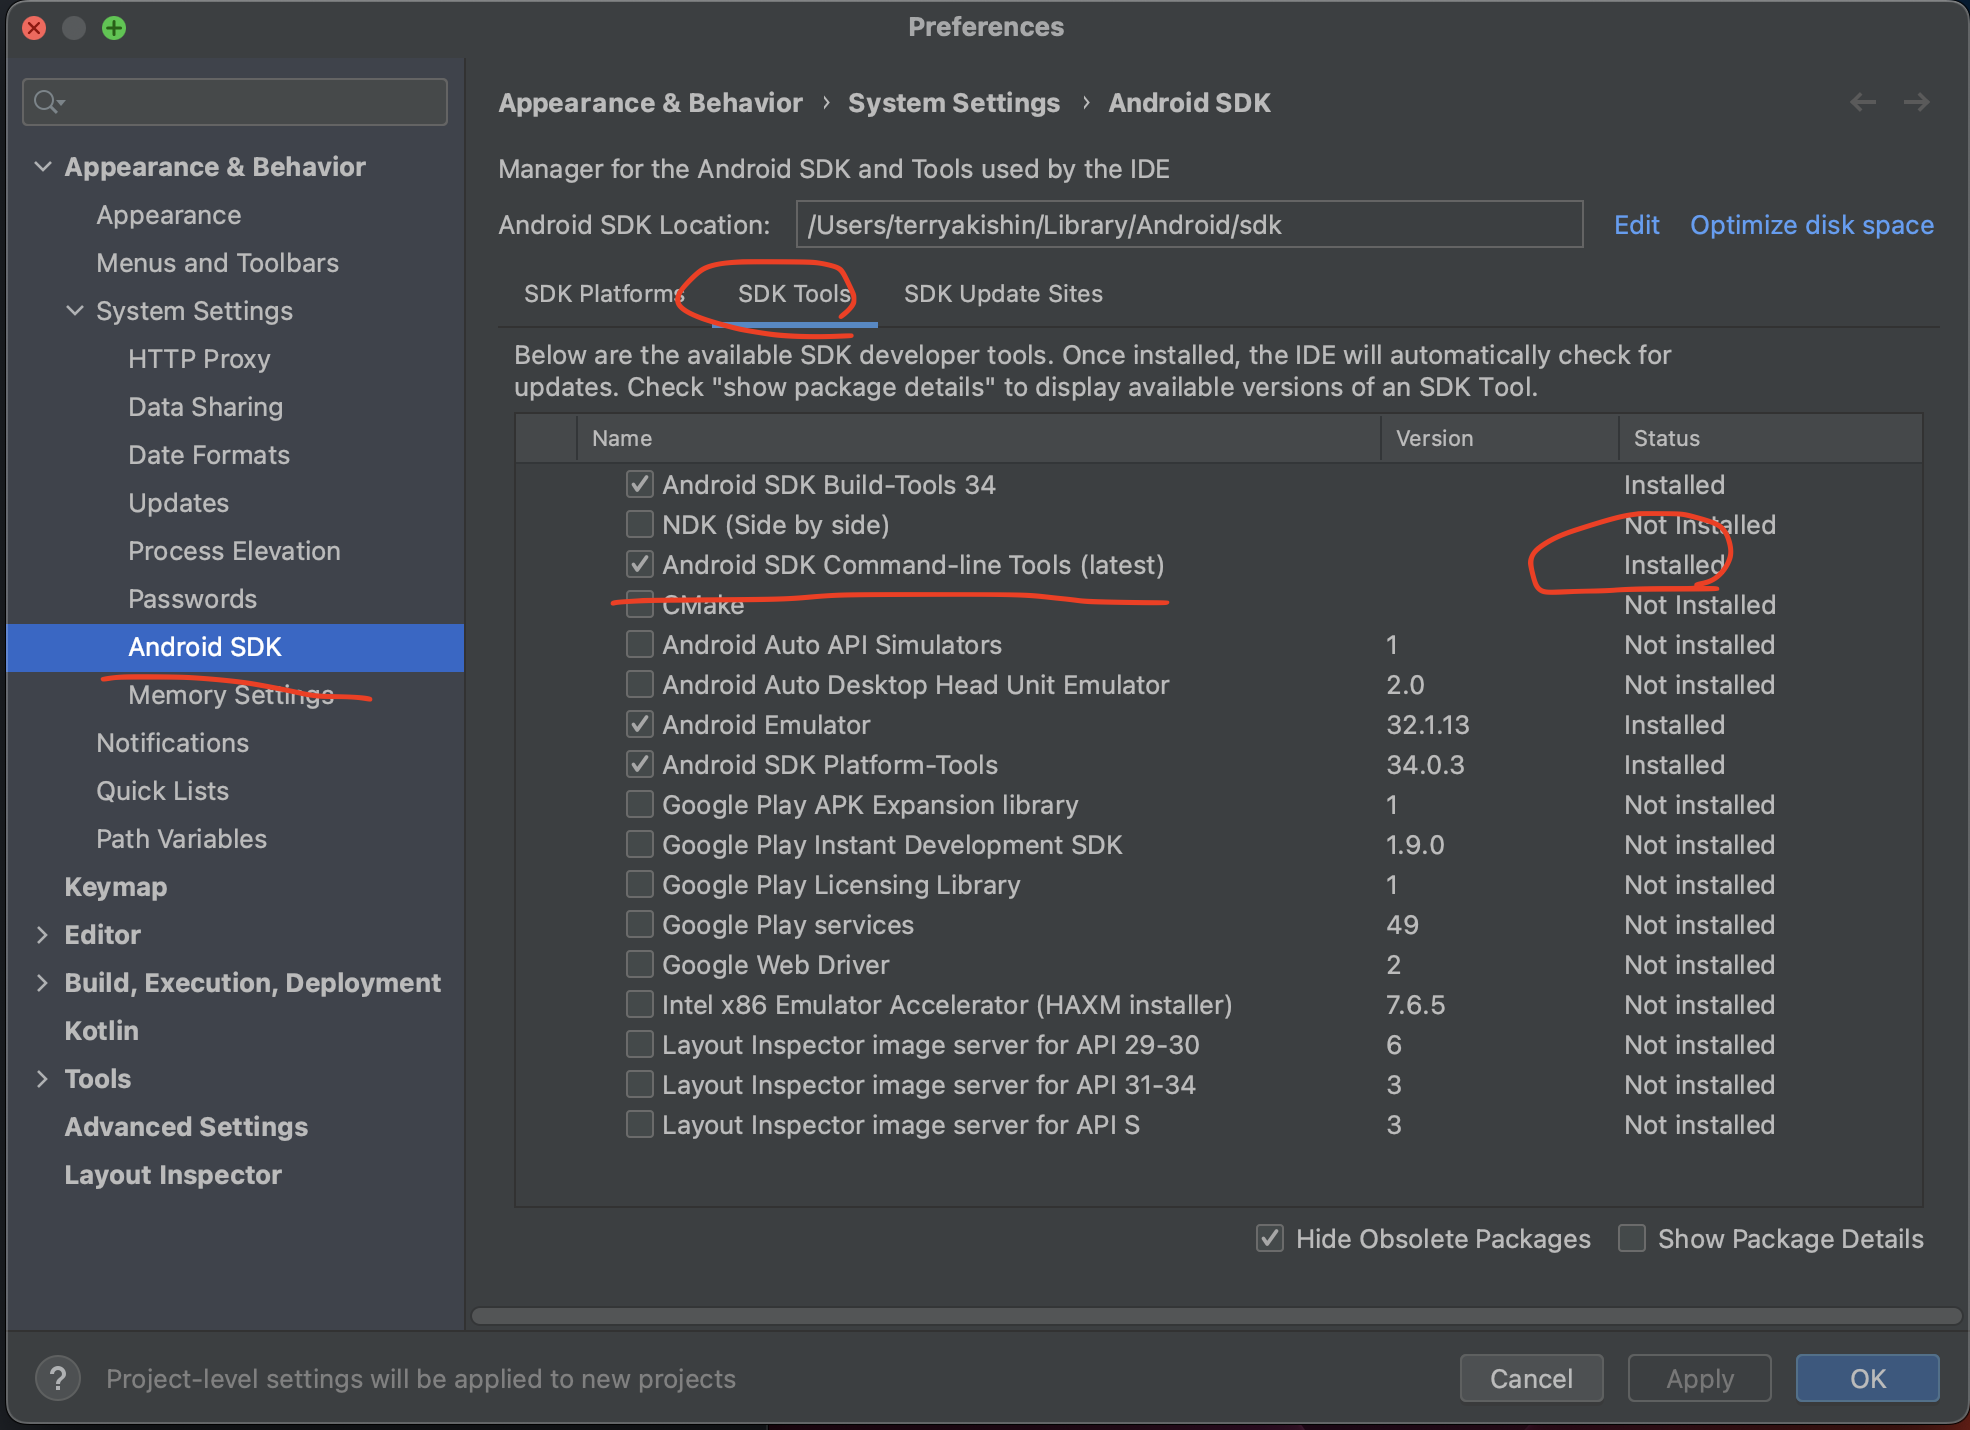1970x1430 pixels.
Task: Click the green maximize window button
Action: tap(114, 28)
